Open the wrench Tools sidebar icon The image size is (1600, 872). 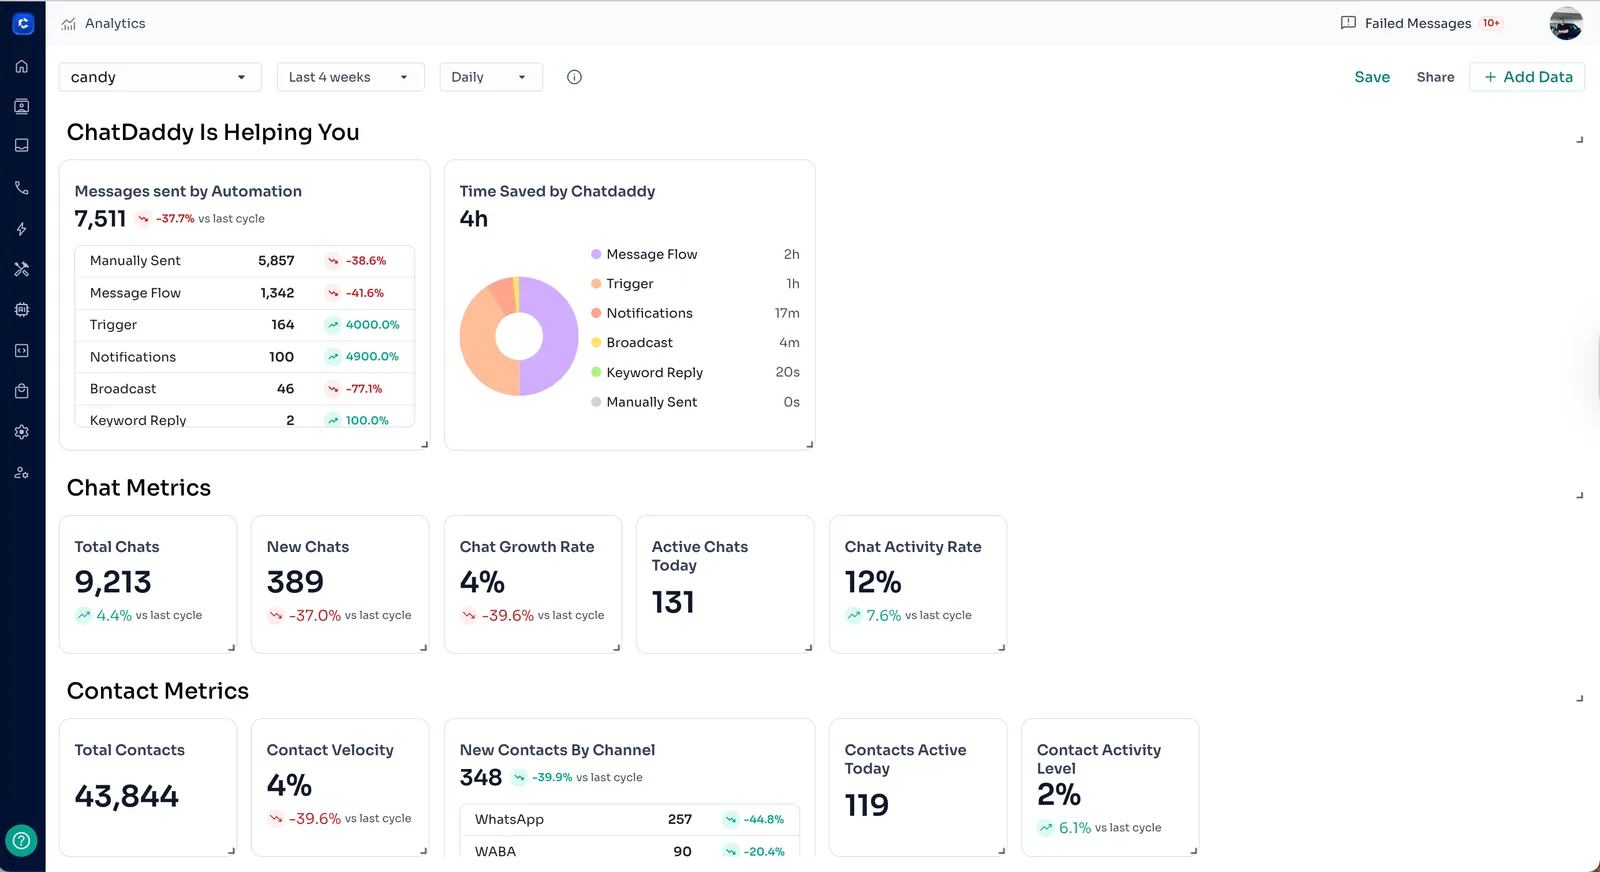click(x=22, y=269)
